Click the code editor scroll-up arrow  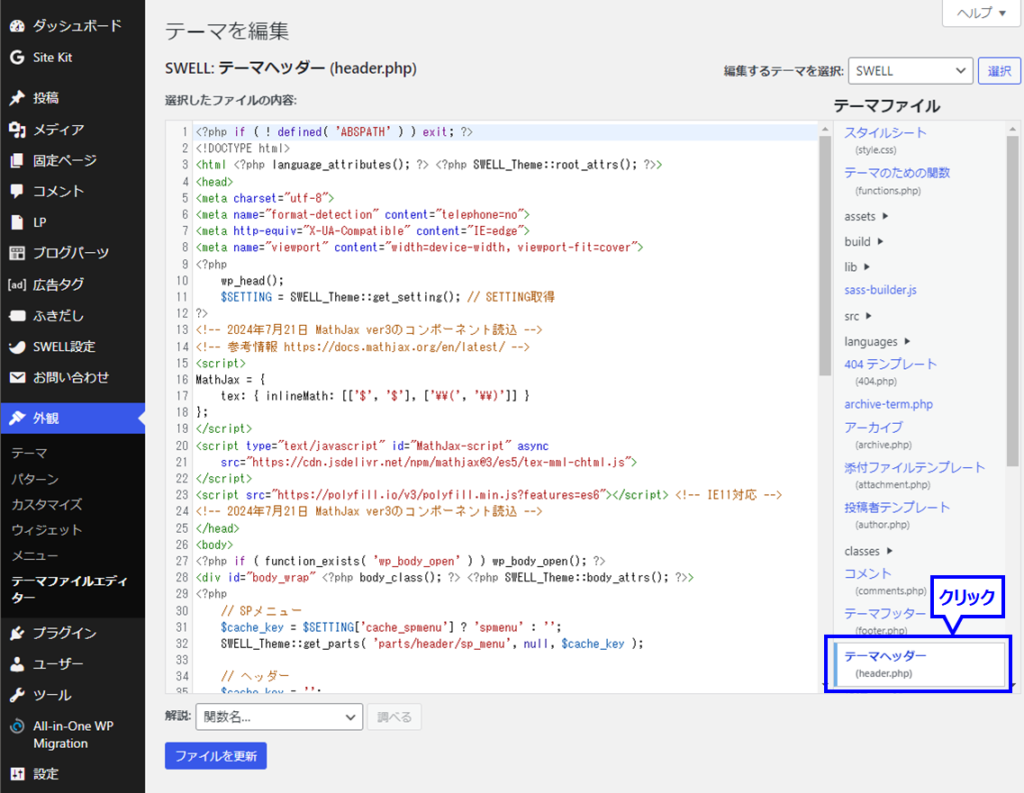point(825,129)
